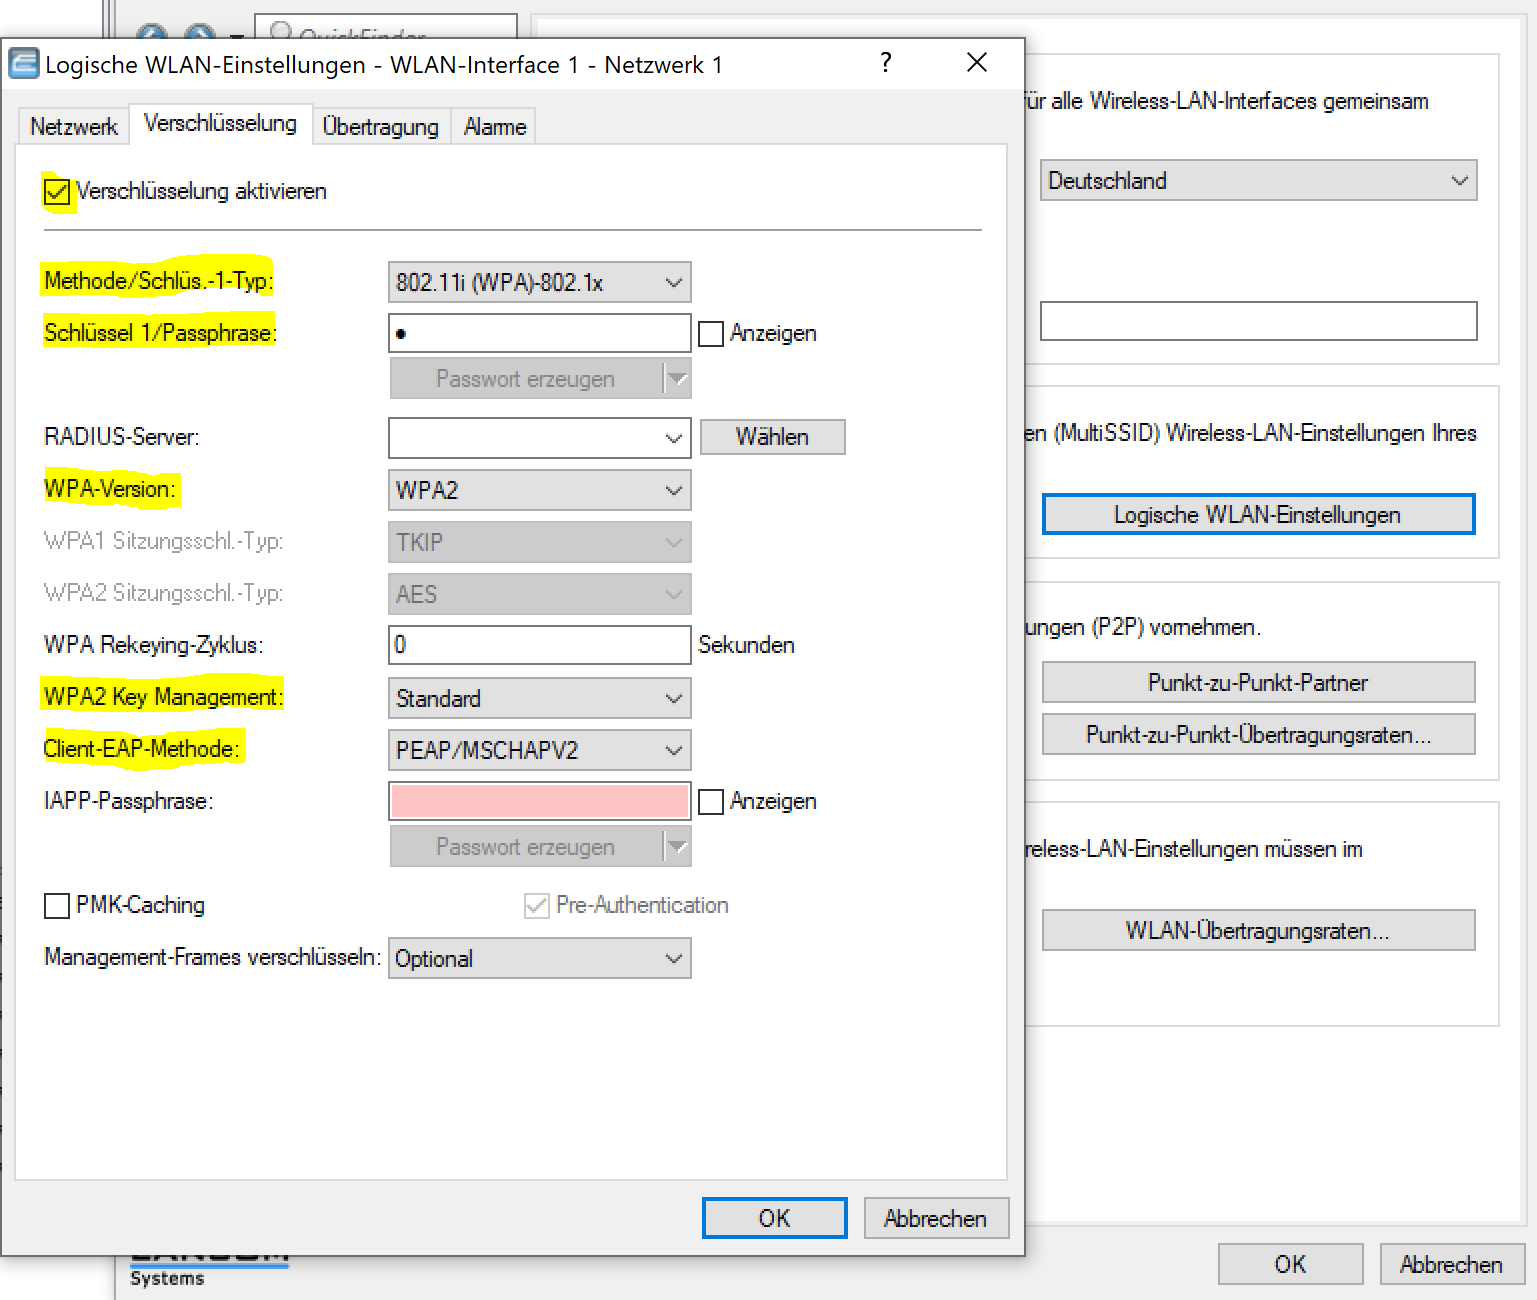Open the Deutschland country dropdown
Image resolution: width=1537 pixels, height=1300 pixels.
(x=1258, y=181)
